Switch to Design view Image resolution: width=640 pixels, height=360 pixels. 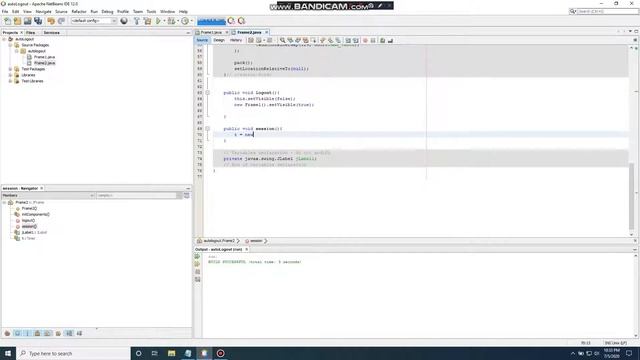[x=219, y=40]
